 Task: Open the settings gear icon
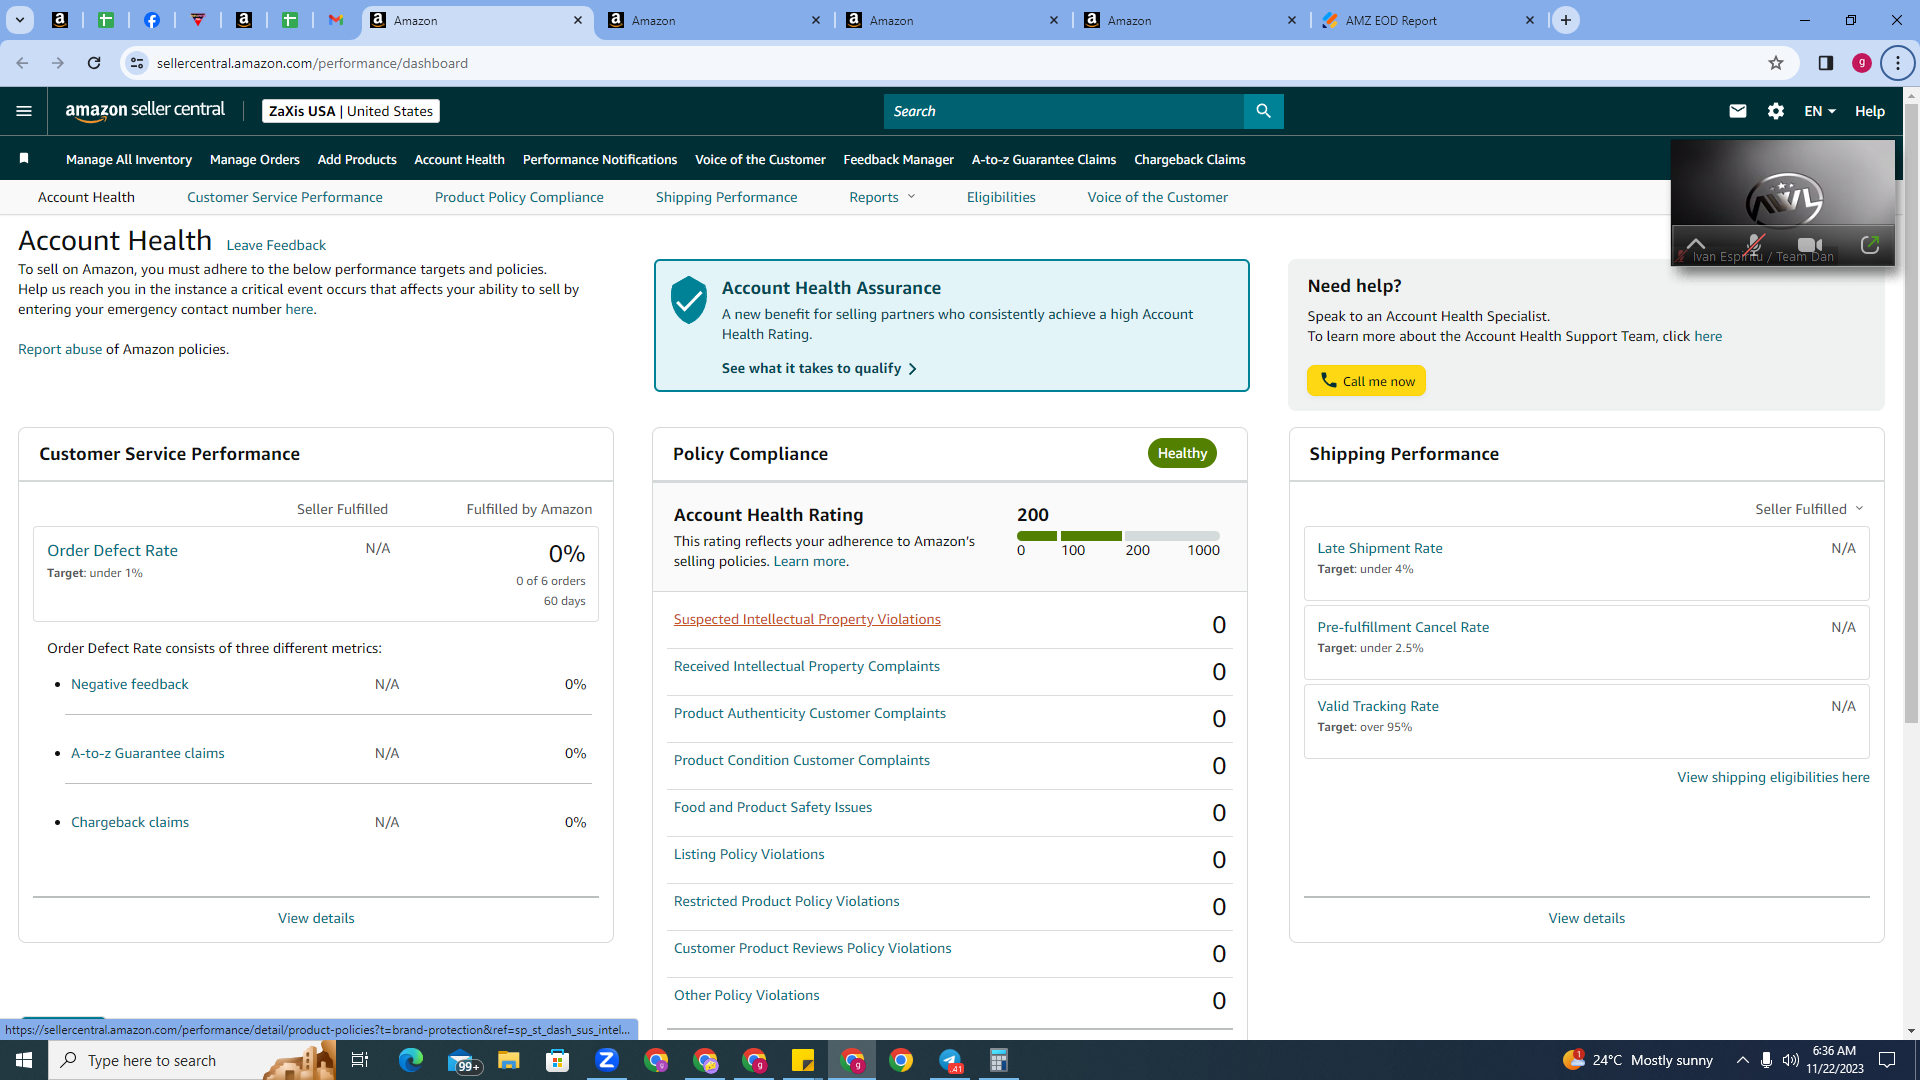[1776, 111]
